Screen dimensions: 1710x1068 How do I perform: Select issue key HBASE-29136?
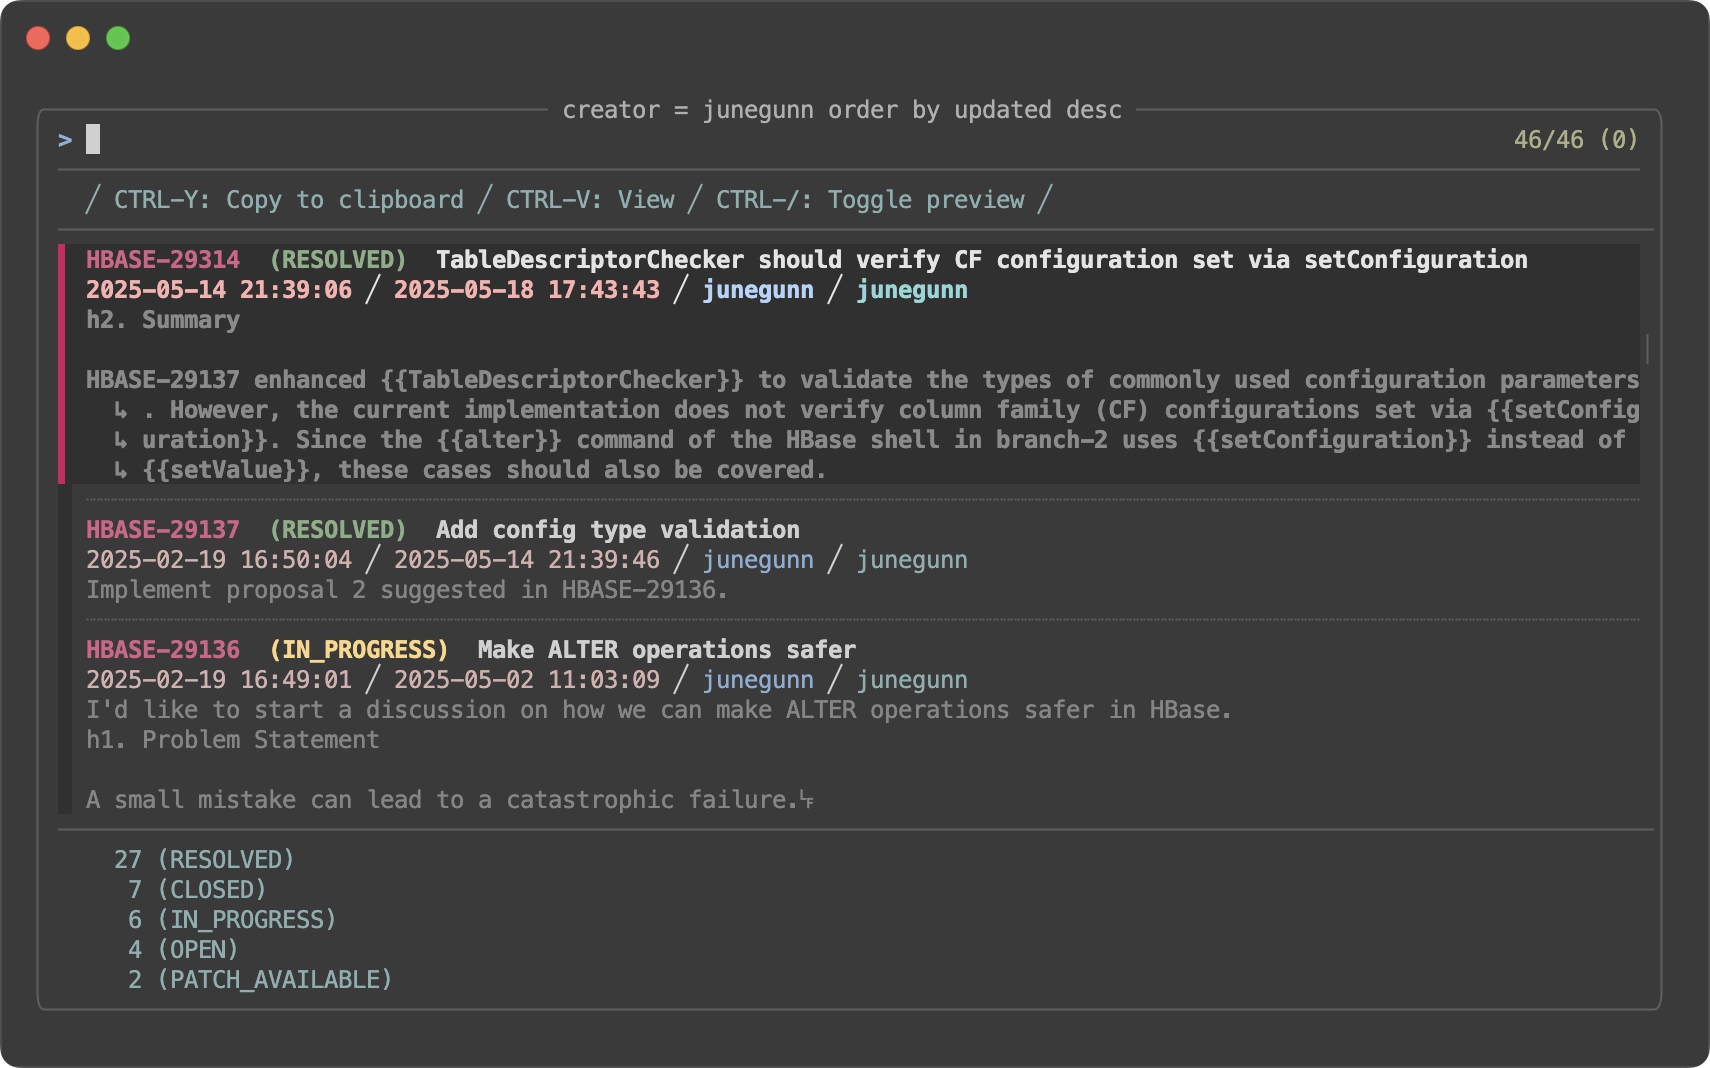(x=163, y=650)
